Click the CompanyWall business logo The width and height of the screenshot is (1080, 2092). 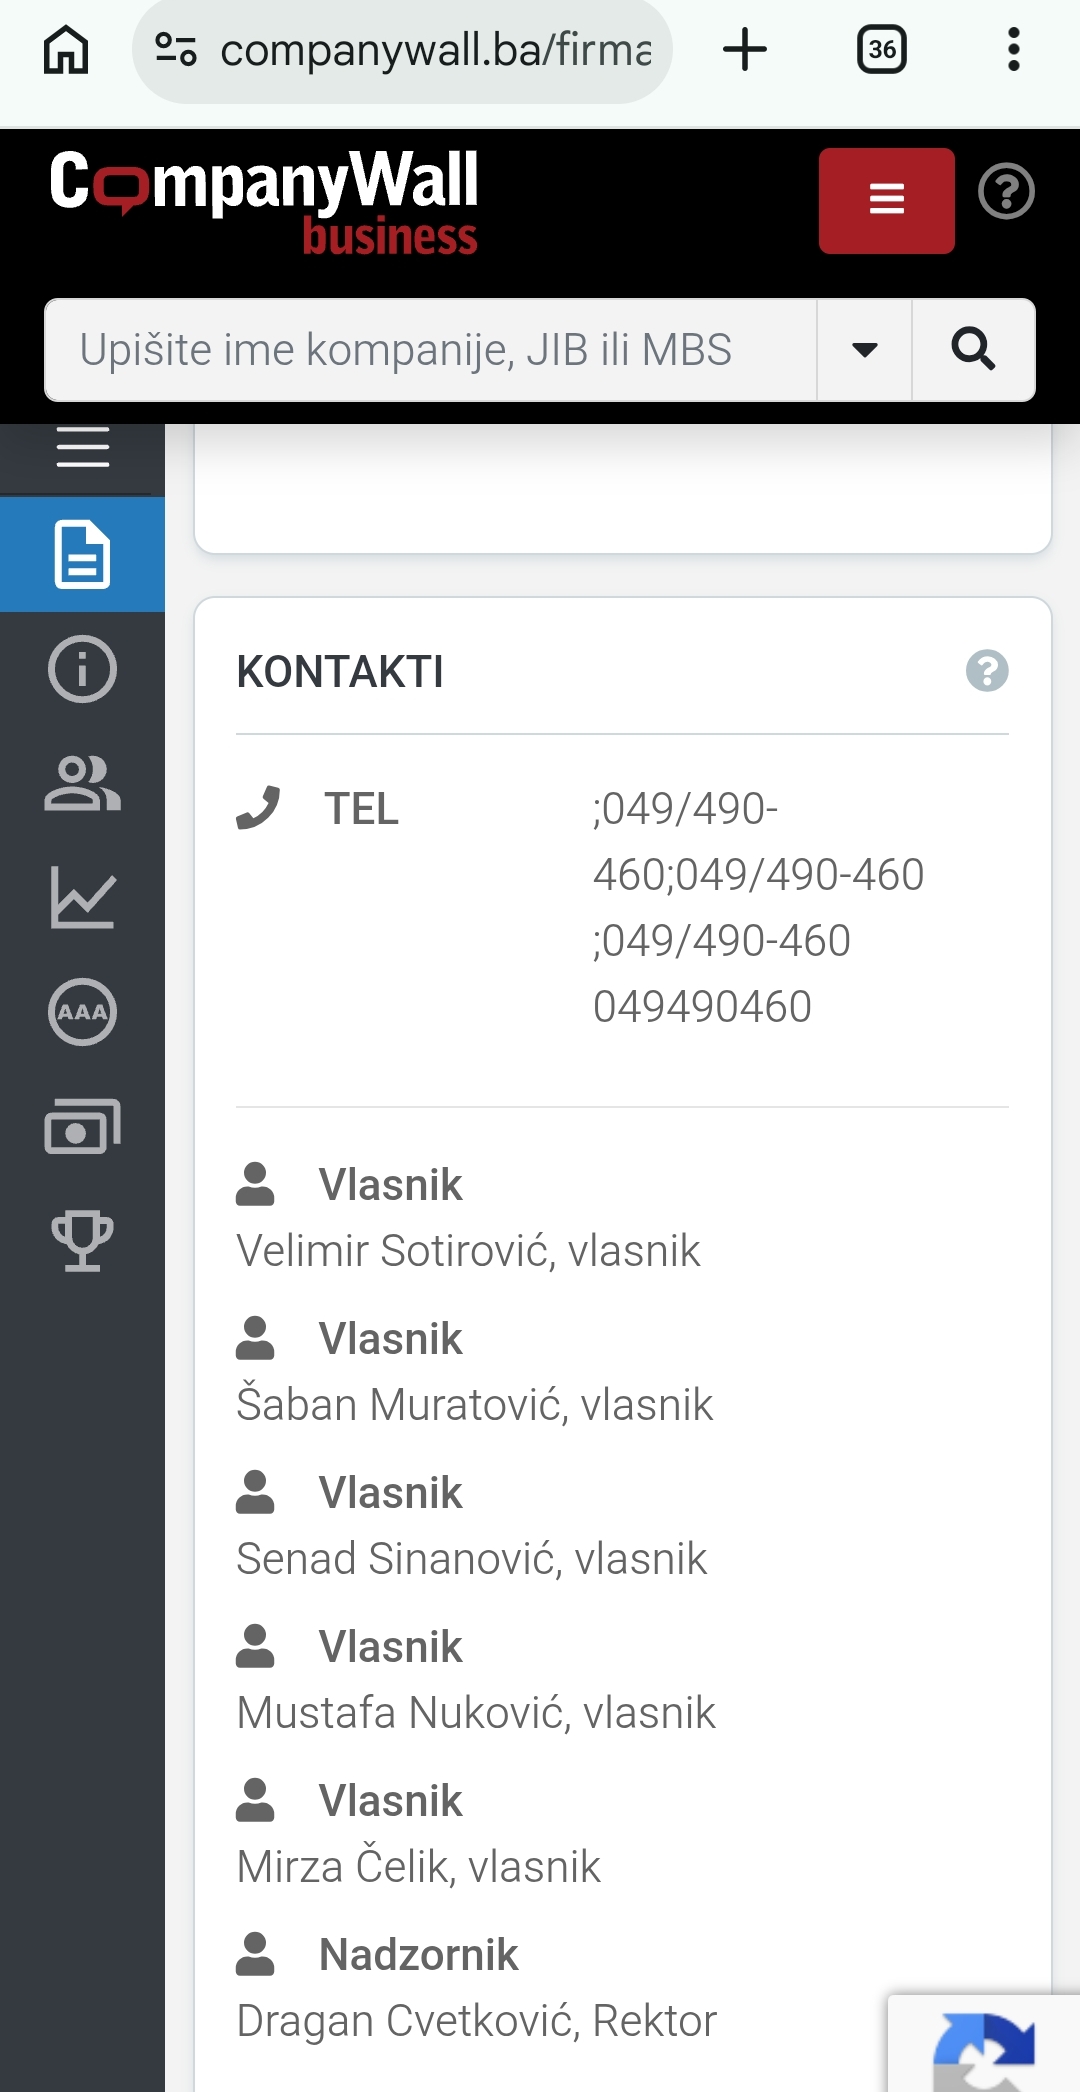point(264,200)
